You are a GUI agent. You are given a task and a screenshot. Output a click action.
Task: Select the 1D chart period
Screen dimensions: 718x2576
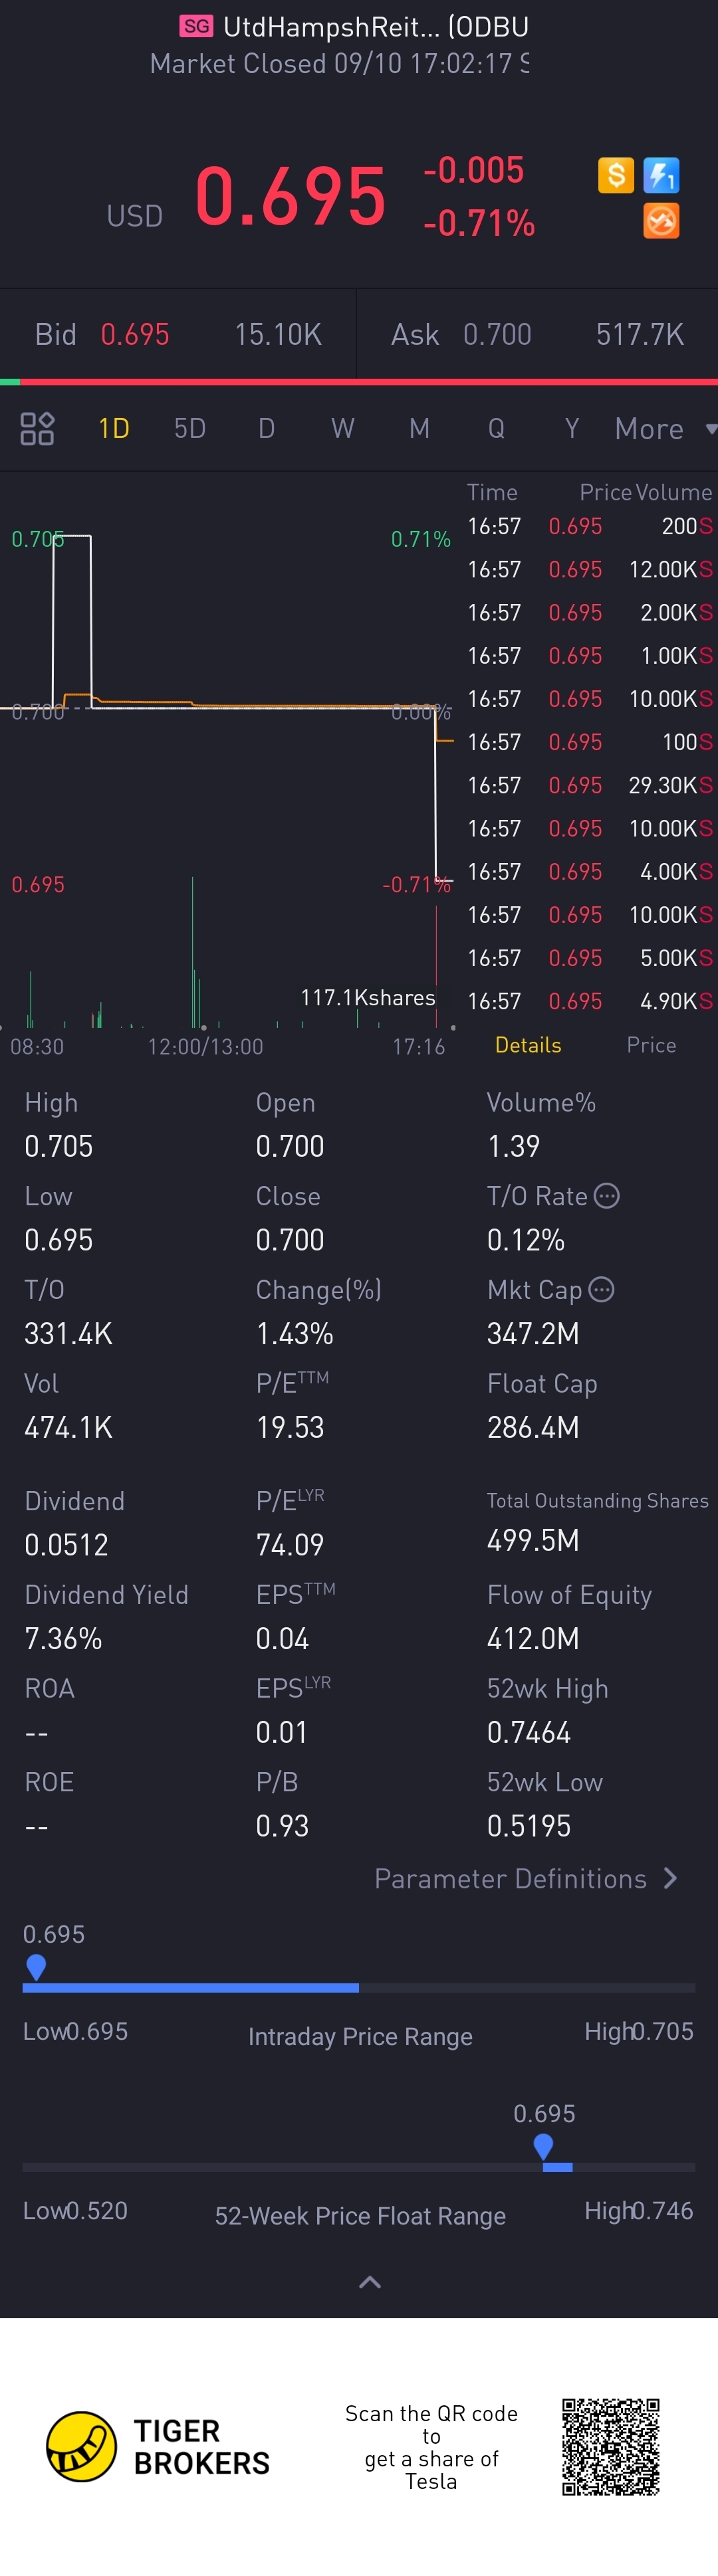coord(114,429)
